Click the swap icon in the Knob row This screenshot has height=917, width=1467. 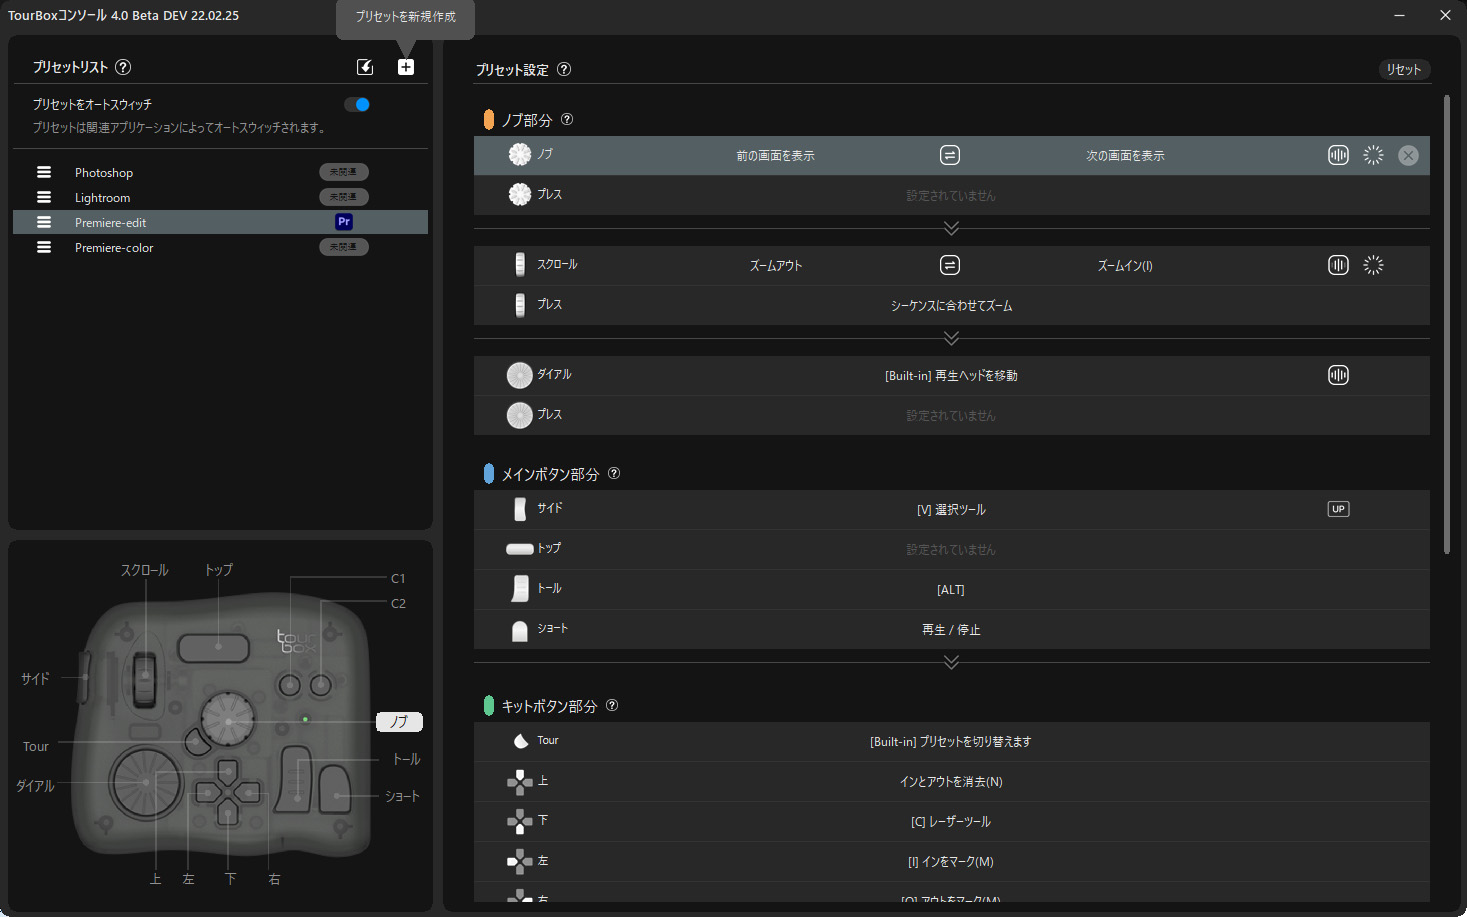(950, 155)
